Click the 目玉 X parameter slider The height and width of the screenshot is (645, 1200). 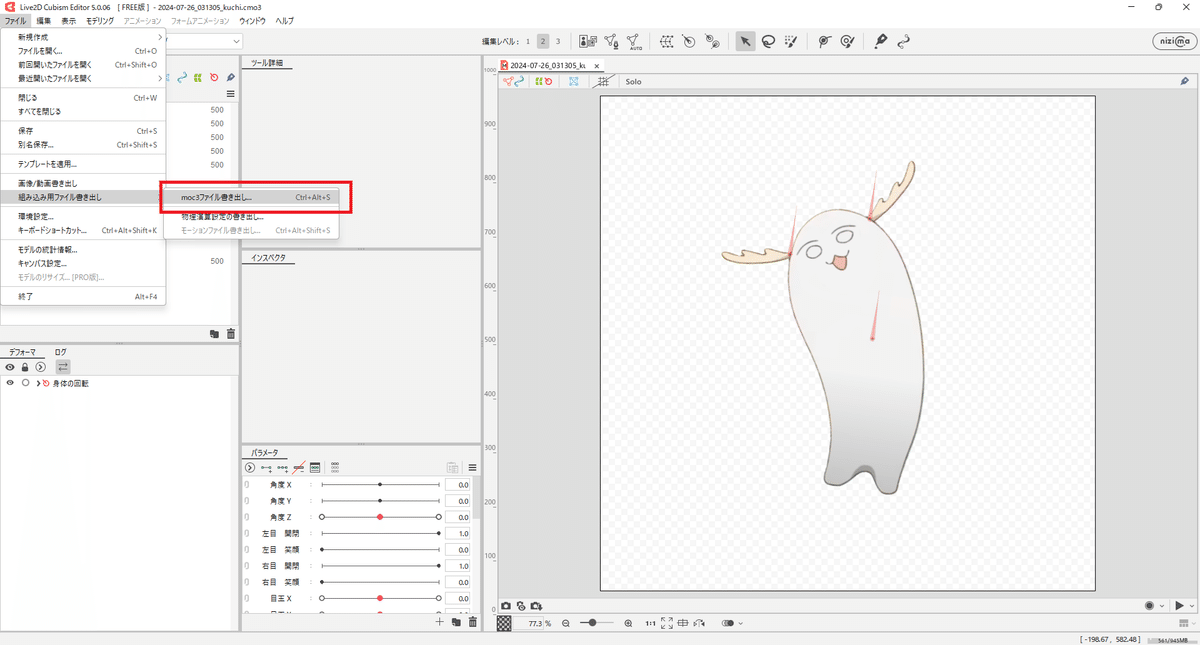[380, 599]
